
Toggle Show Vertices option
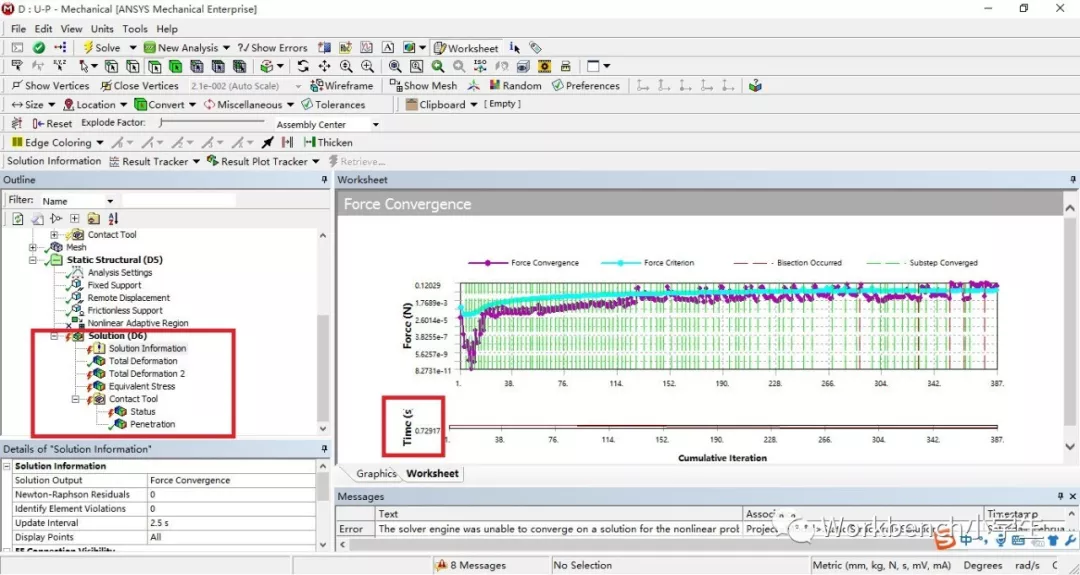(x=50, y=86)
